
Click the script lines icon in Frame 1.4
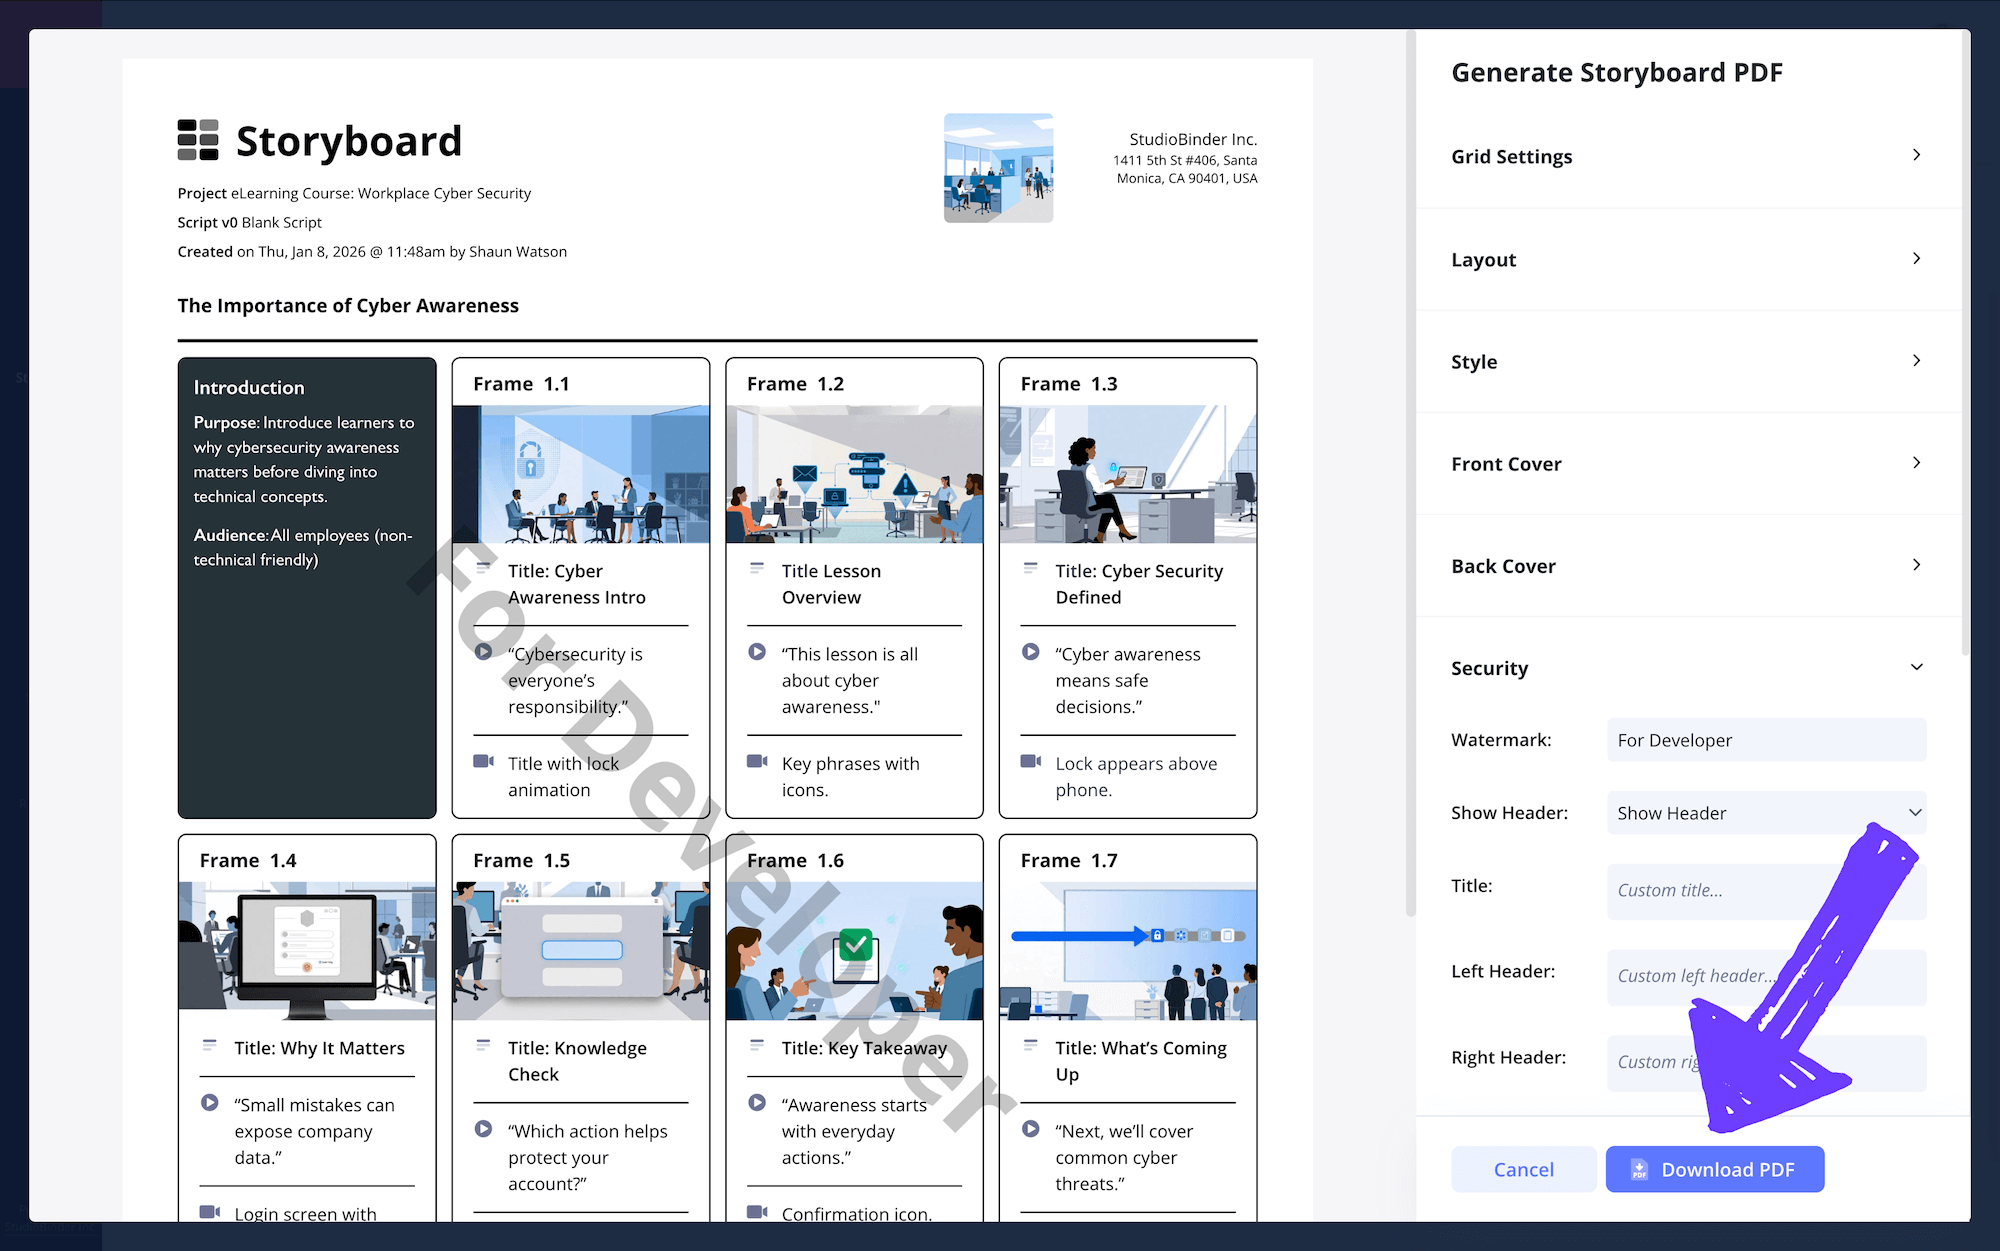coord(210,1043)
